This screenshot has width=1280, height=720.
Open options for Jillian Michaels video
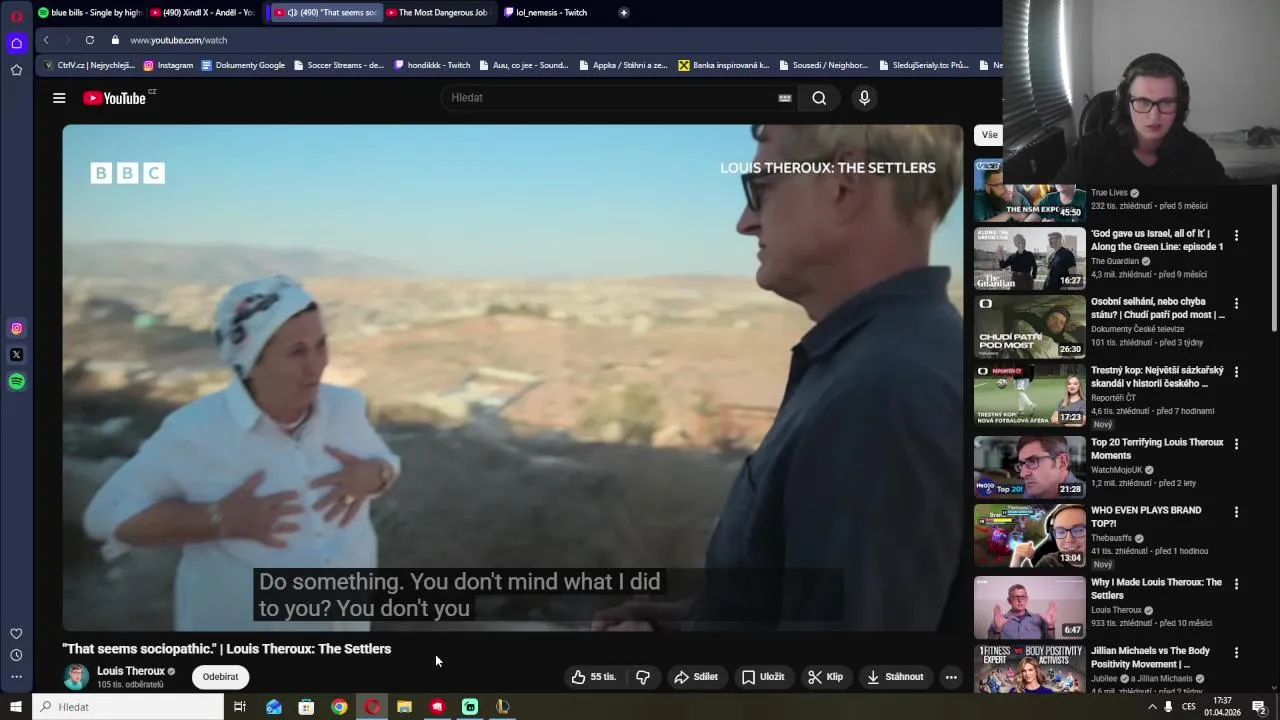(x=1236, y=653)
